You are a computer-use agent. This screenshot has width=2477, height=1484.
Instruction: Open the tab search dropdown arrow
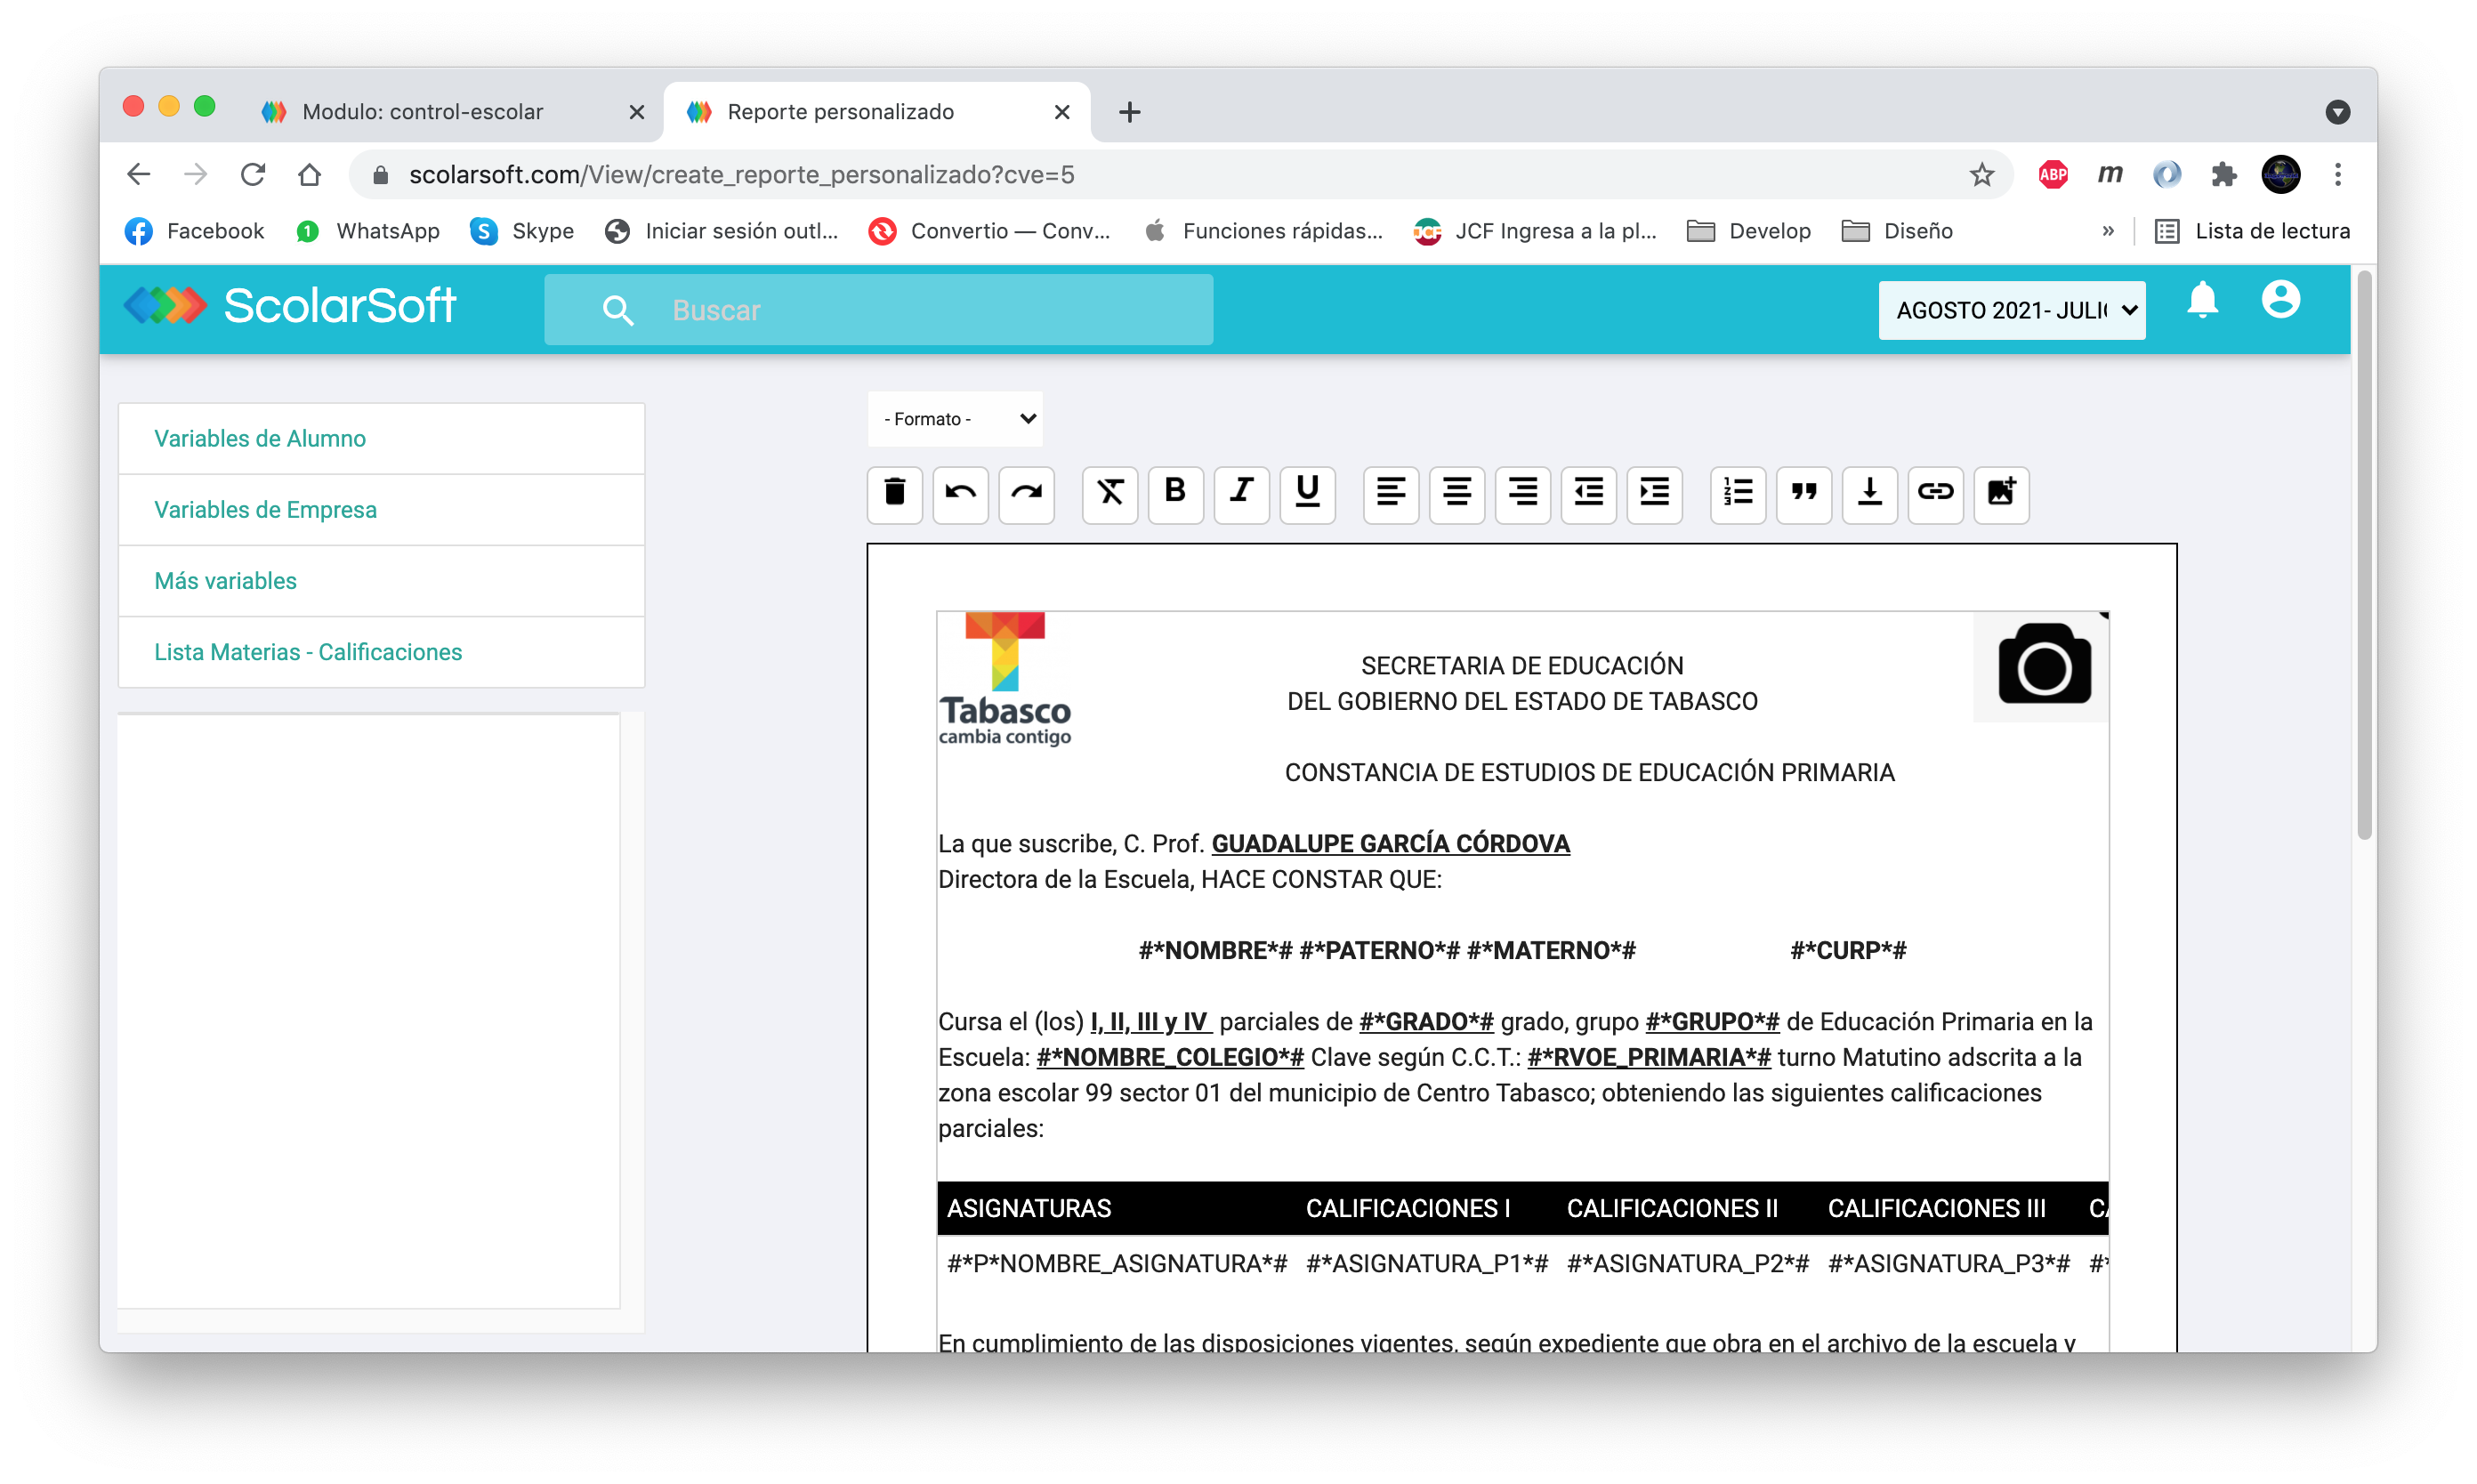[2337, 112]
